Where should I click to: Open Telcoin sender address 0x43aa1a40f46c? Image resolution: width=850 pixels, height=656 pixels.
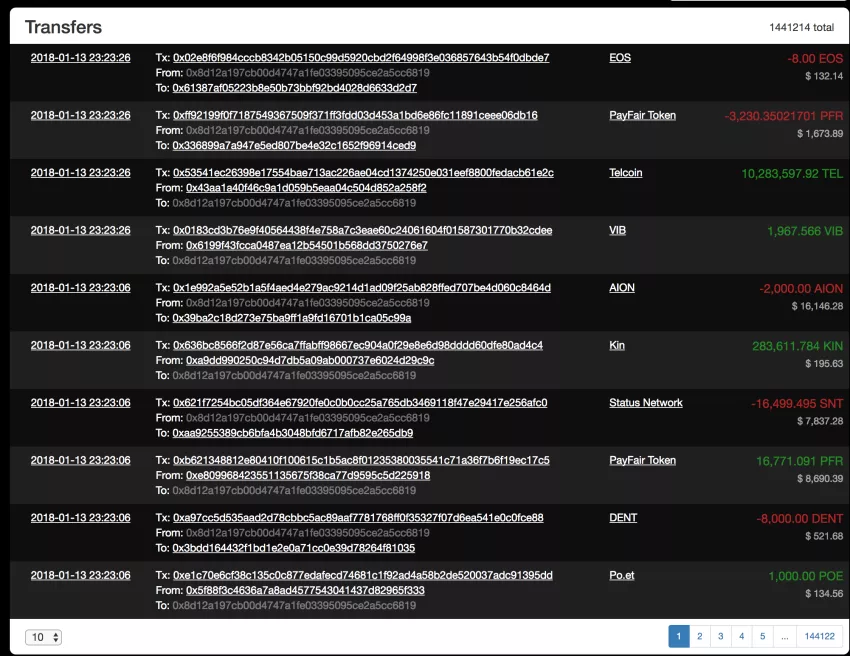(306, 188)
